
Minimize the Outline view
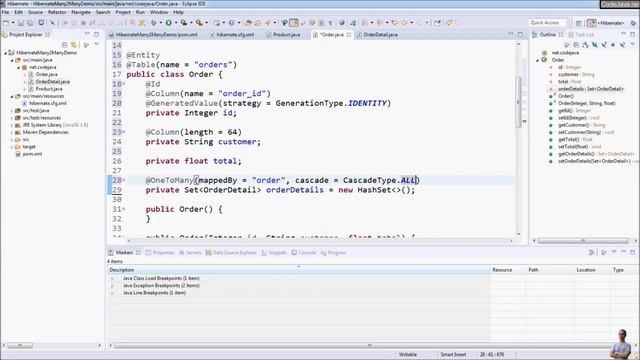tap(623, 34)
